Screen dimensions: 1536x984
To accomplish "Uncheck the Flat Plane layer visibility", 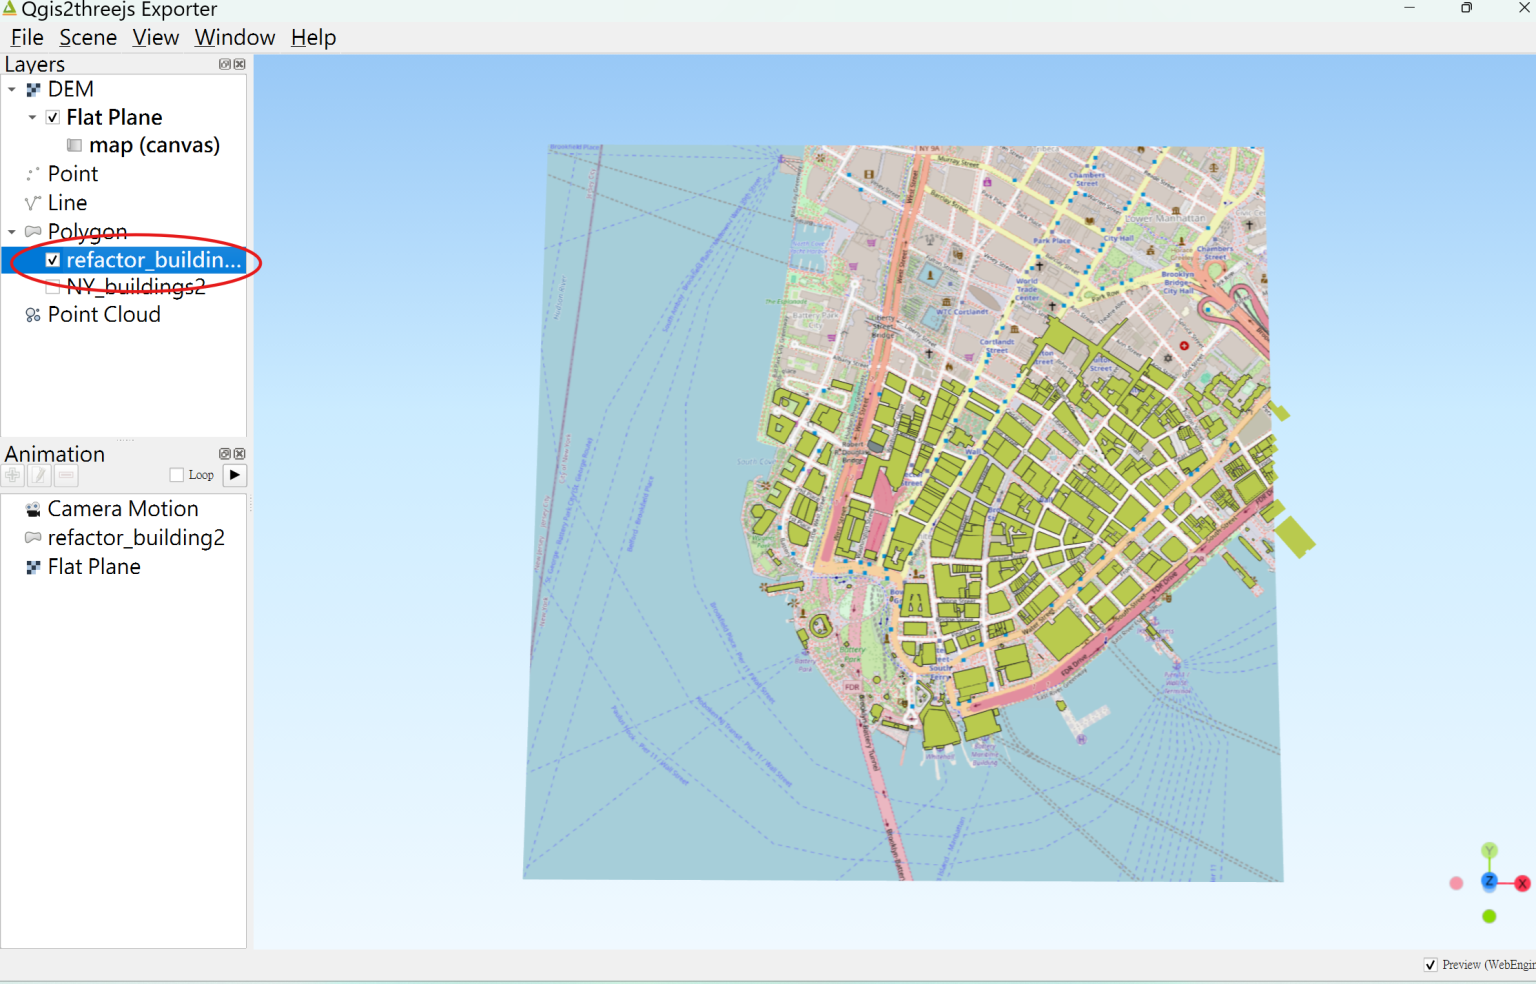I will click(53, 117).
